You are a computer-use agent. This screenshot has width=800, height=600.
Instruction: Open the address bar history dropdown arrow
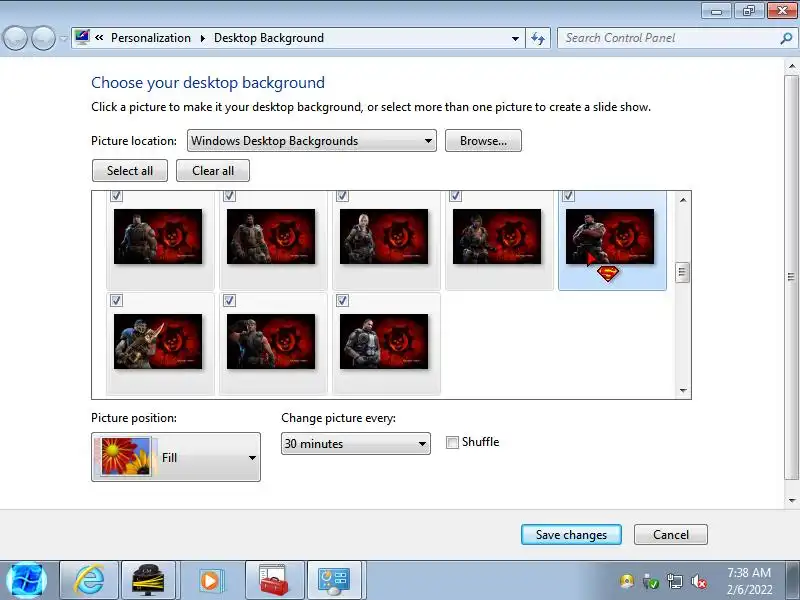[x=515, y=38]
